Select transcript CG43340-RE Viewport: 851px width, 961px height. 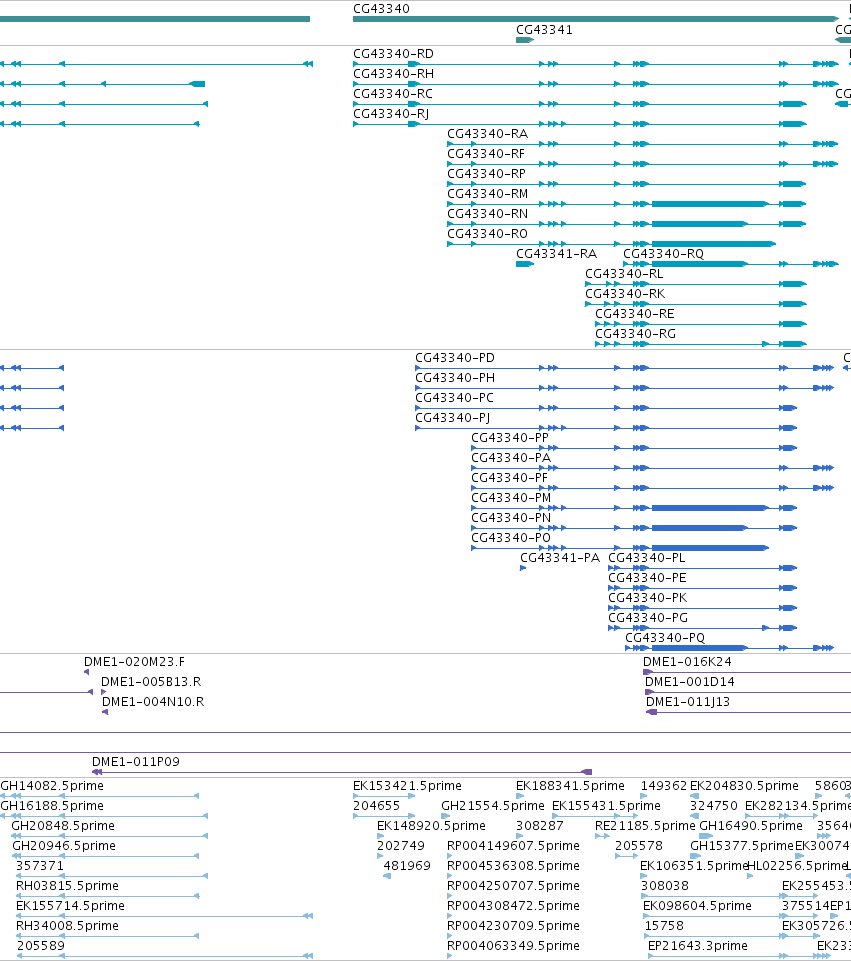[635, 314]
